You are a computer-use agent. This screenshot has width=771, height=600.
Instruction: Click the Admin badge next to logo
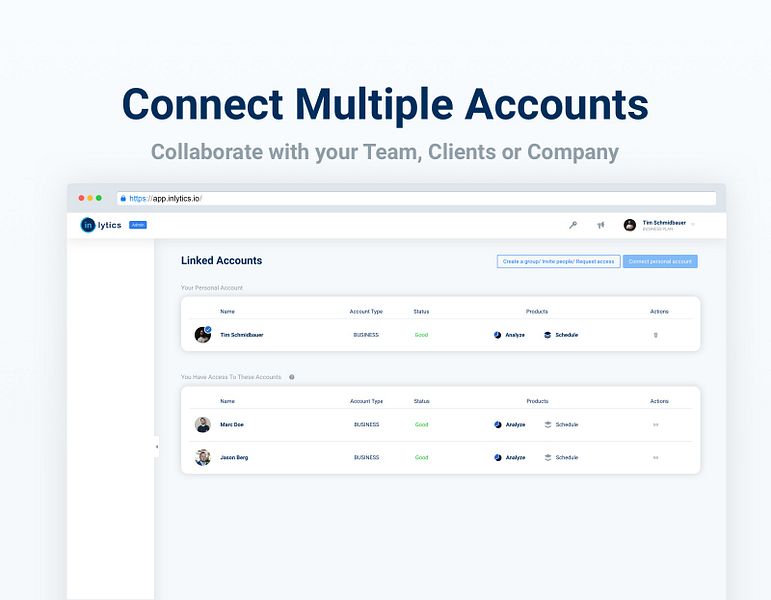(138, 225)
